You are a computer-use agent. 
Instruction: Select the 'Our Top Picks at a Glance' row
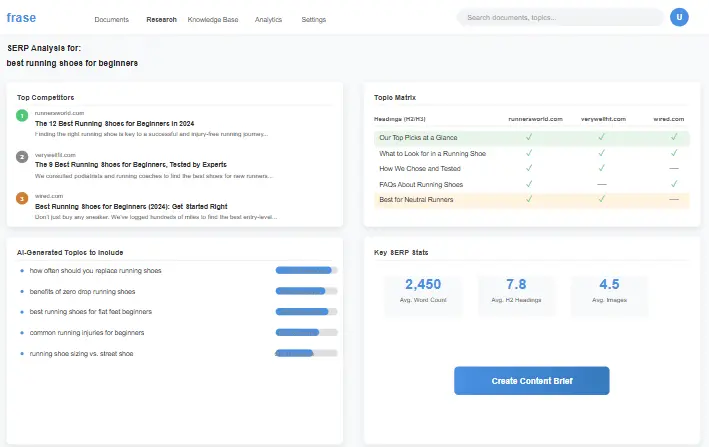click(x=532, y=137)
